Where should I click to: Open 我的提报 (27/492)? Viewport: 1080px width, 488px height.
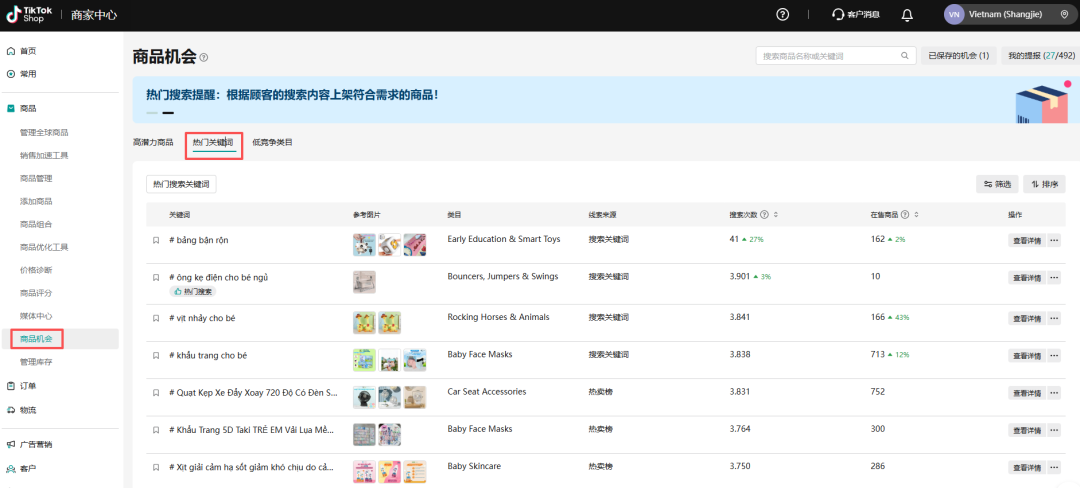coord(1041,56)
